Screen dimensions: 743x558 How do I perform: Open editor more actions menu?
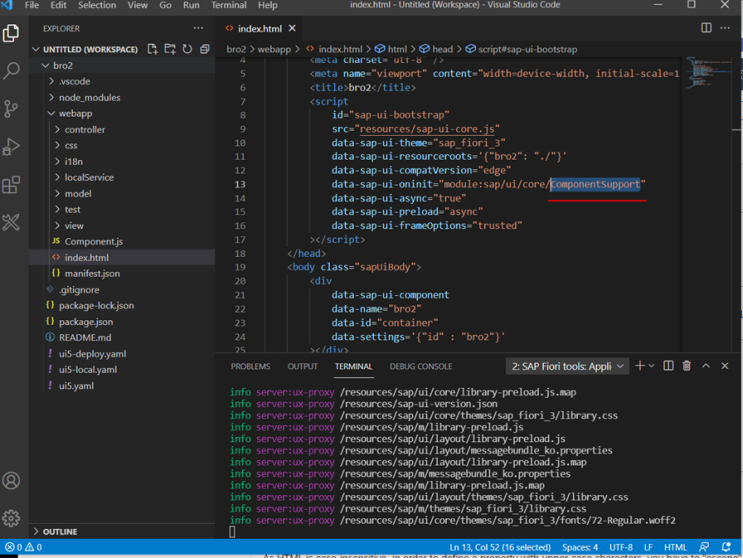click(725, 28)
